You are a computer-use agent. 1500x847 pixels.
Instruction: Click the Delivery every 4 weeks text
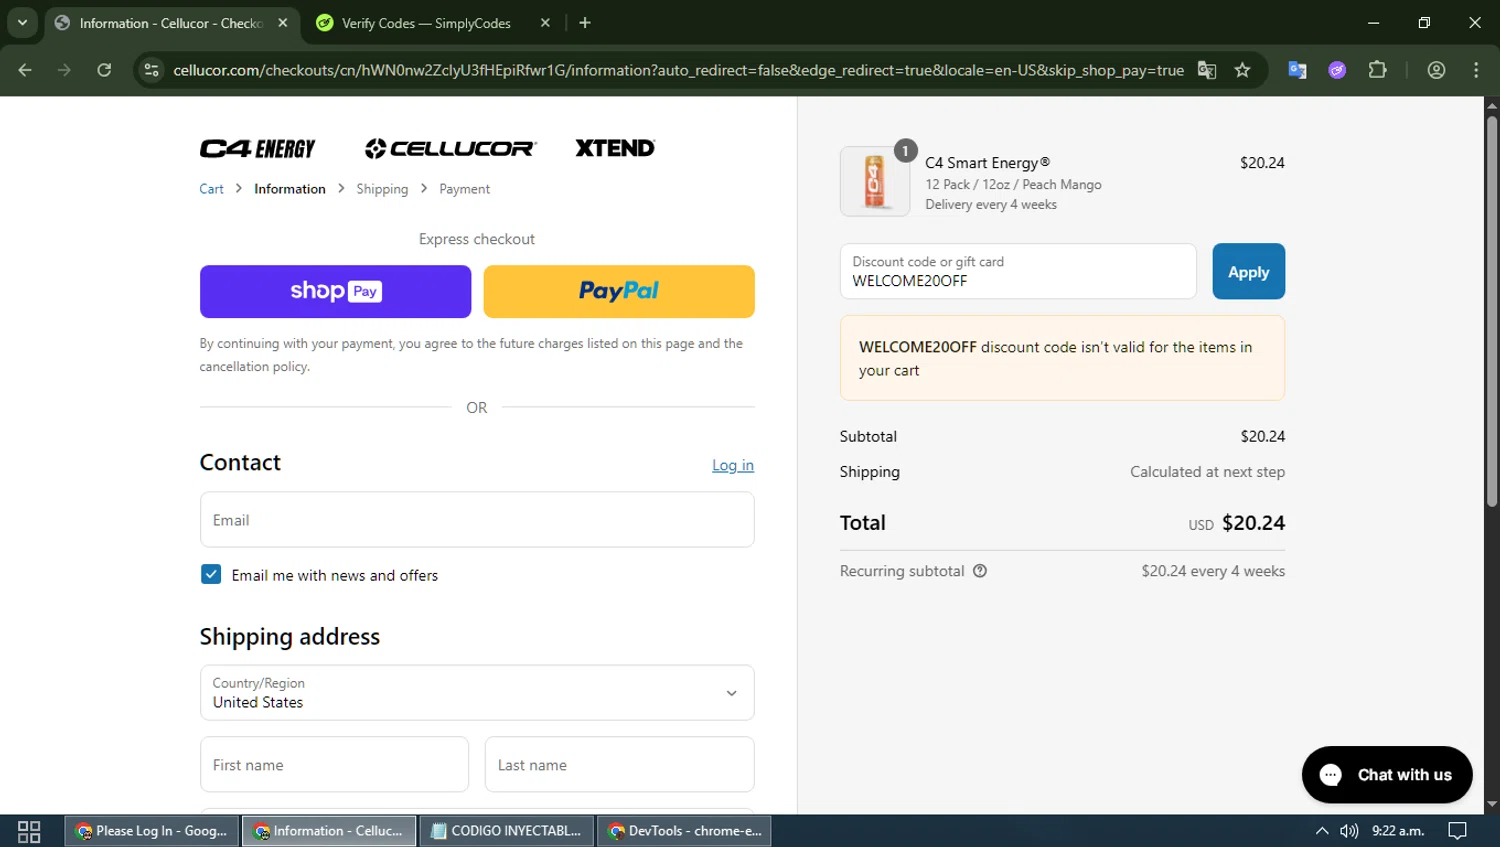click(991, 204)
